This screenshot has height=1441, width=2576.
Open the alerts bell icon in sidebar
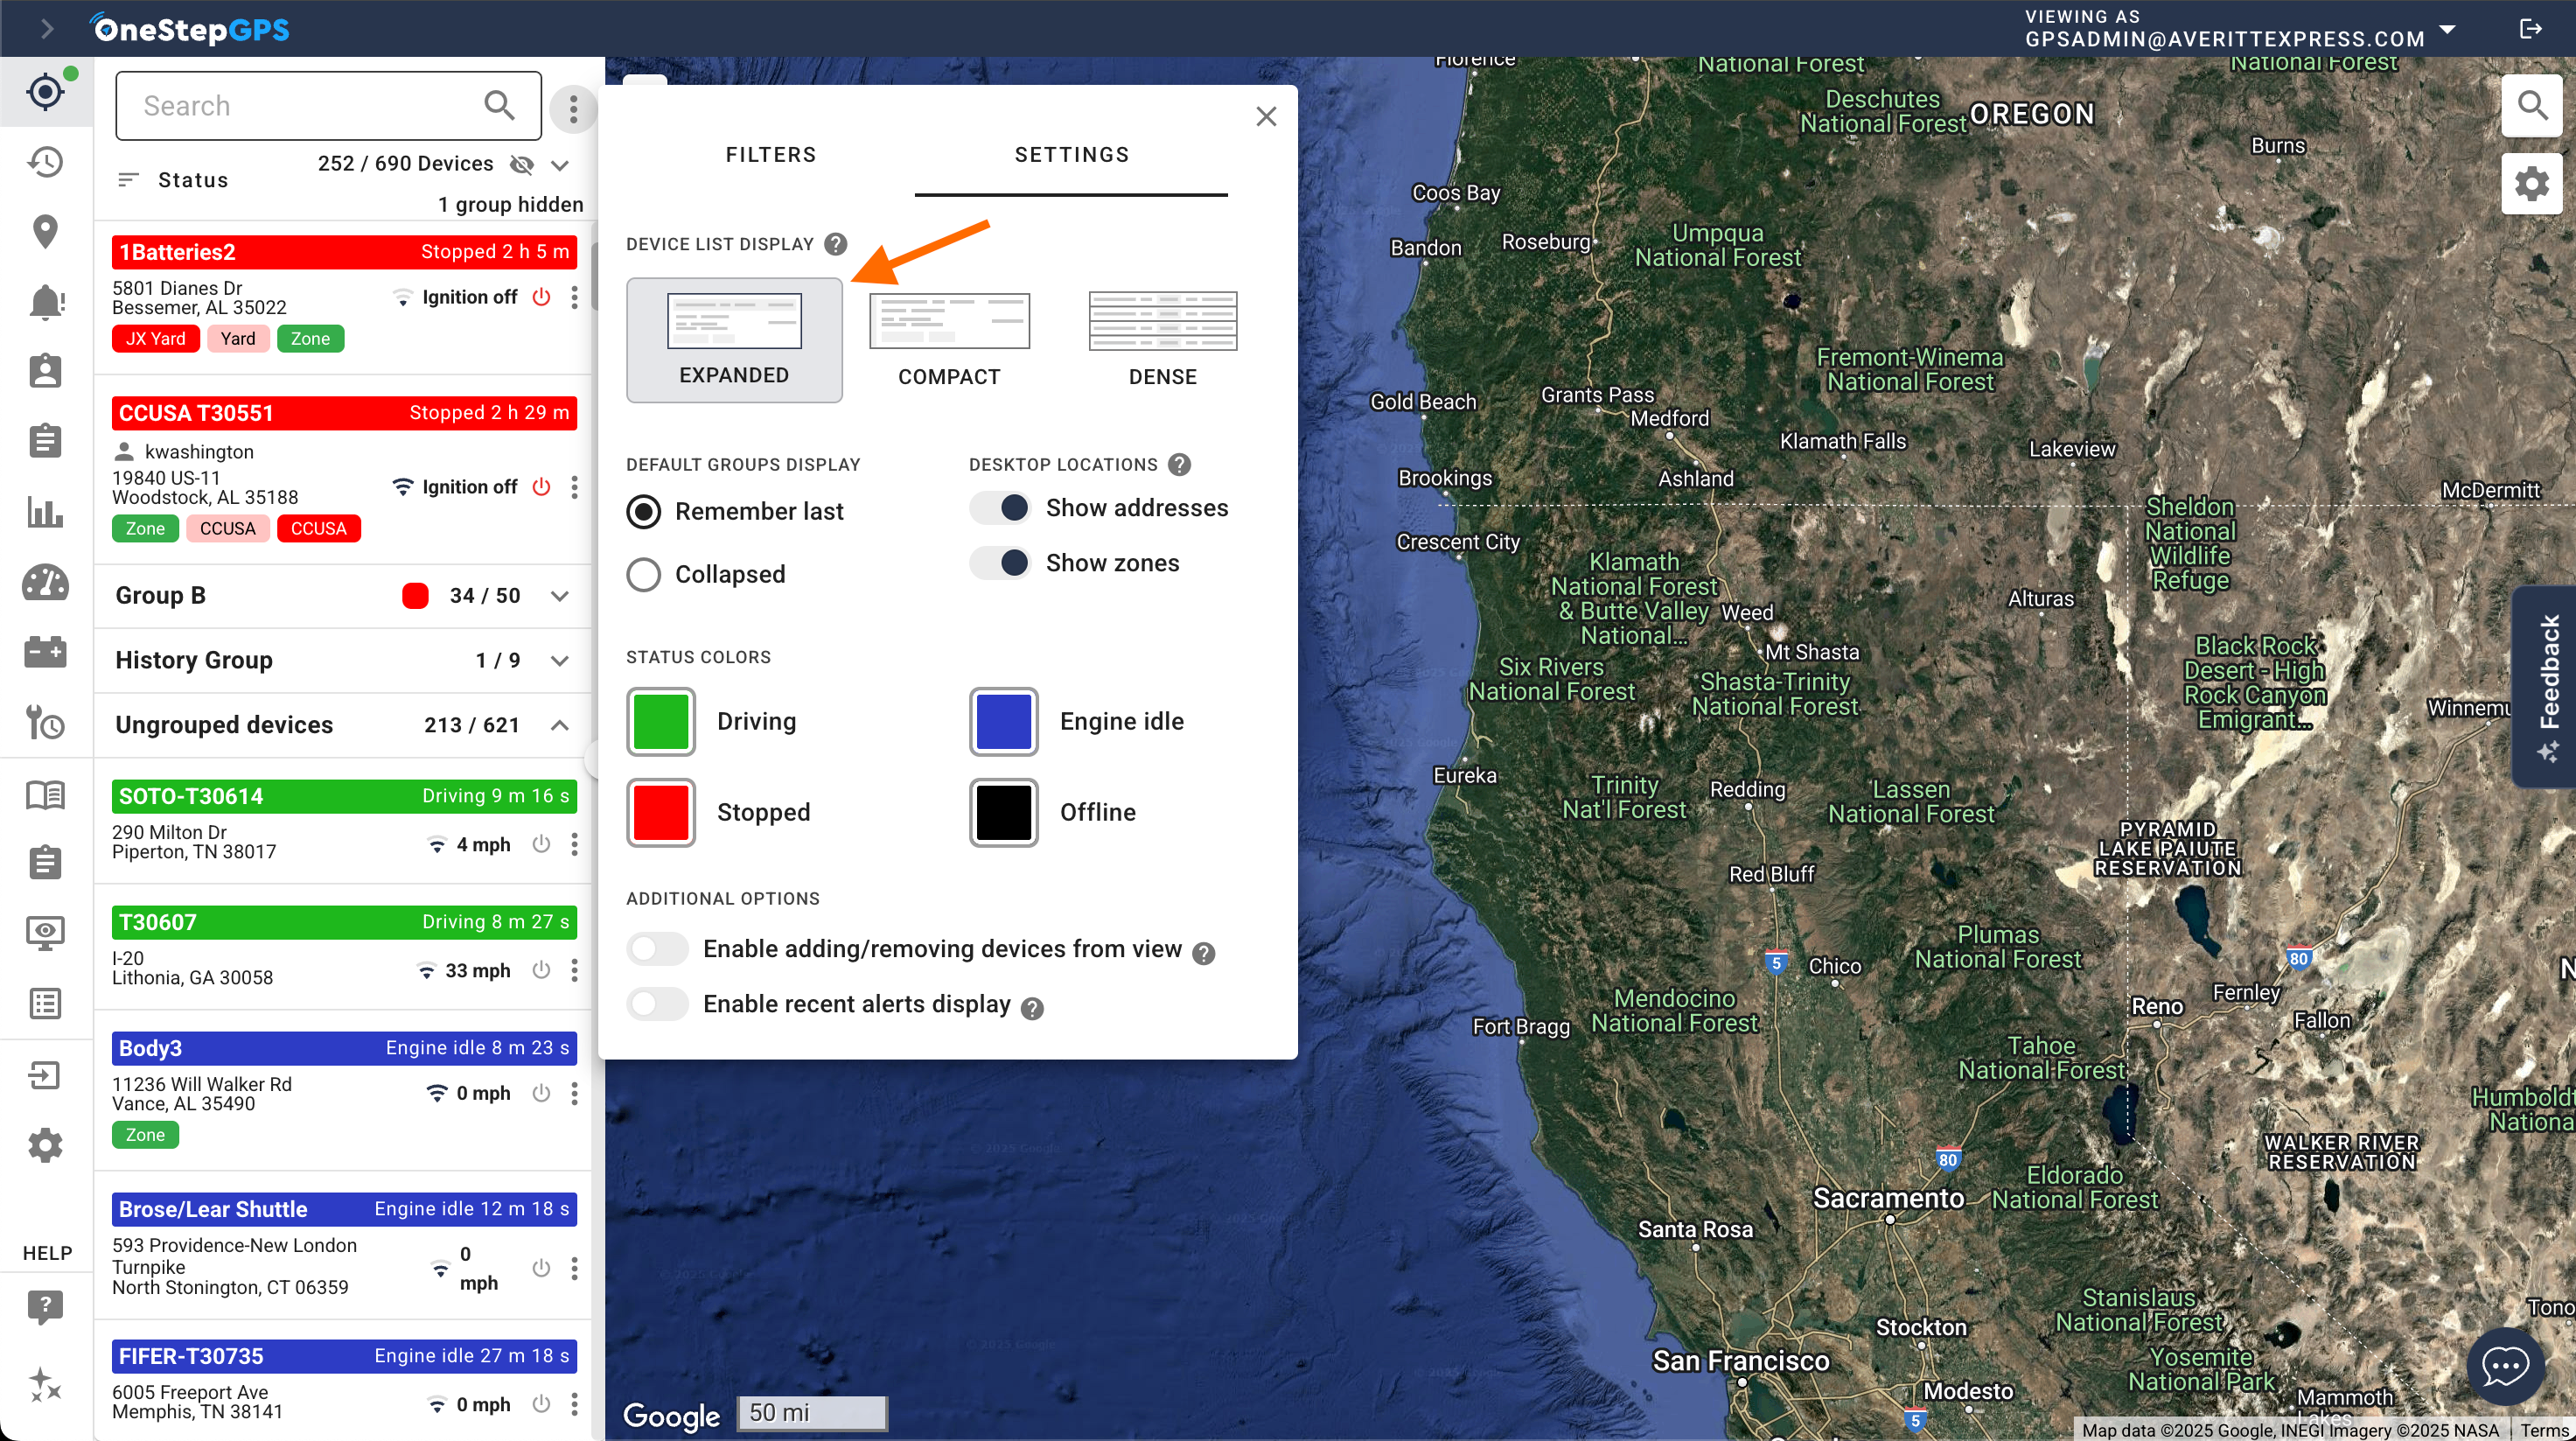tap(45, 301)
